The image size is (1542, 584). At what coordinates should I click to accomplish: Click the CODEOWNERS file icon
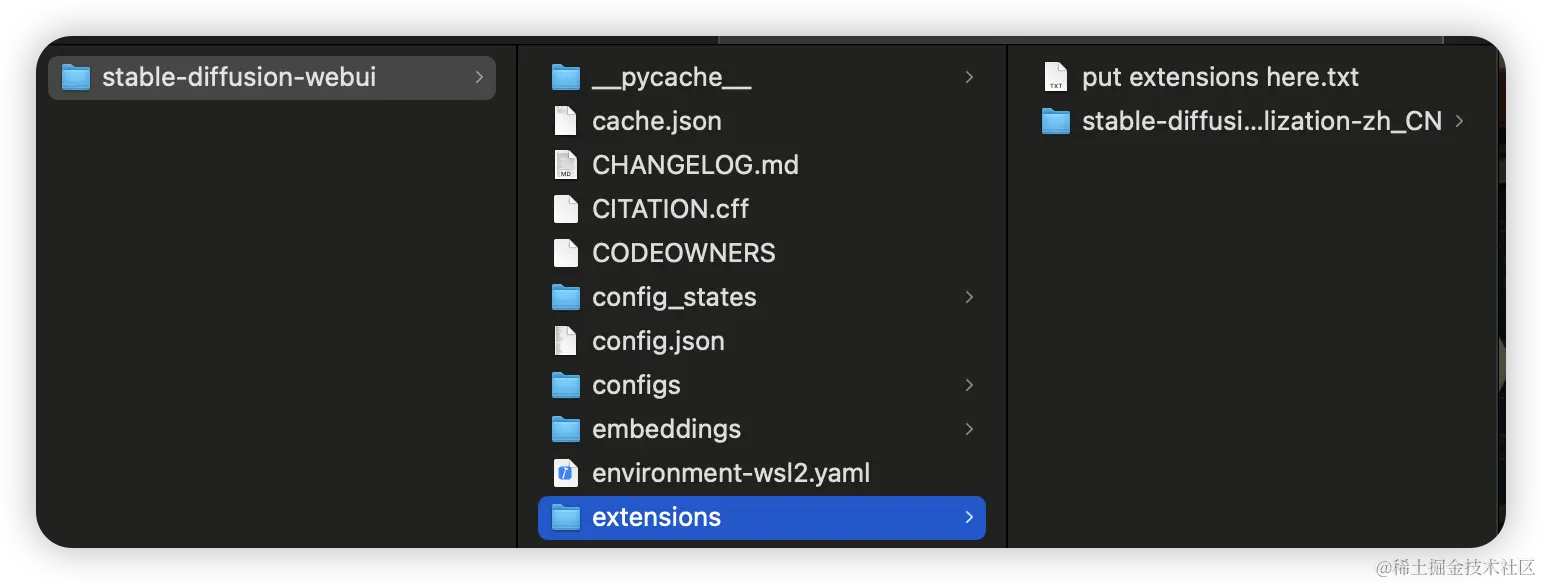566,253
